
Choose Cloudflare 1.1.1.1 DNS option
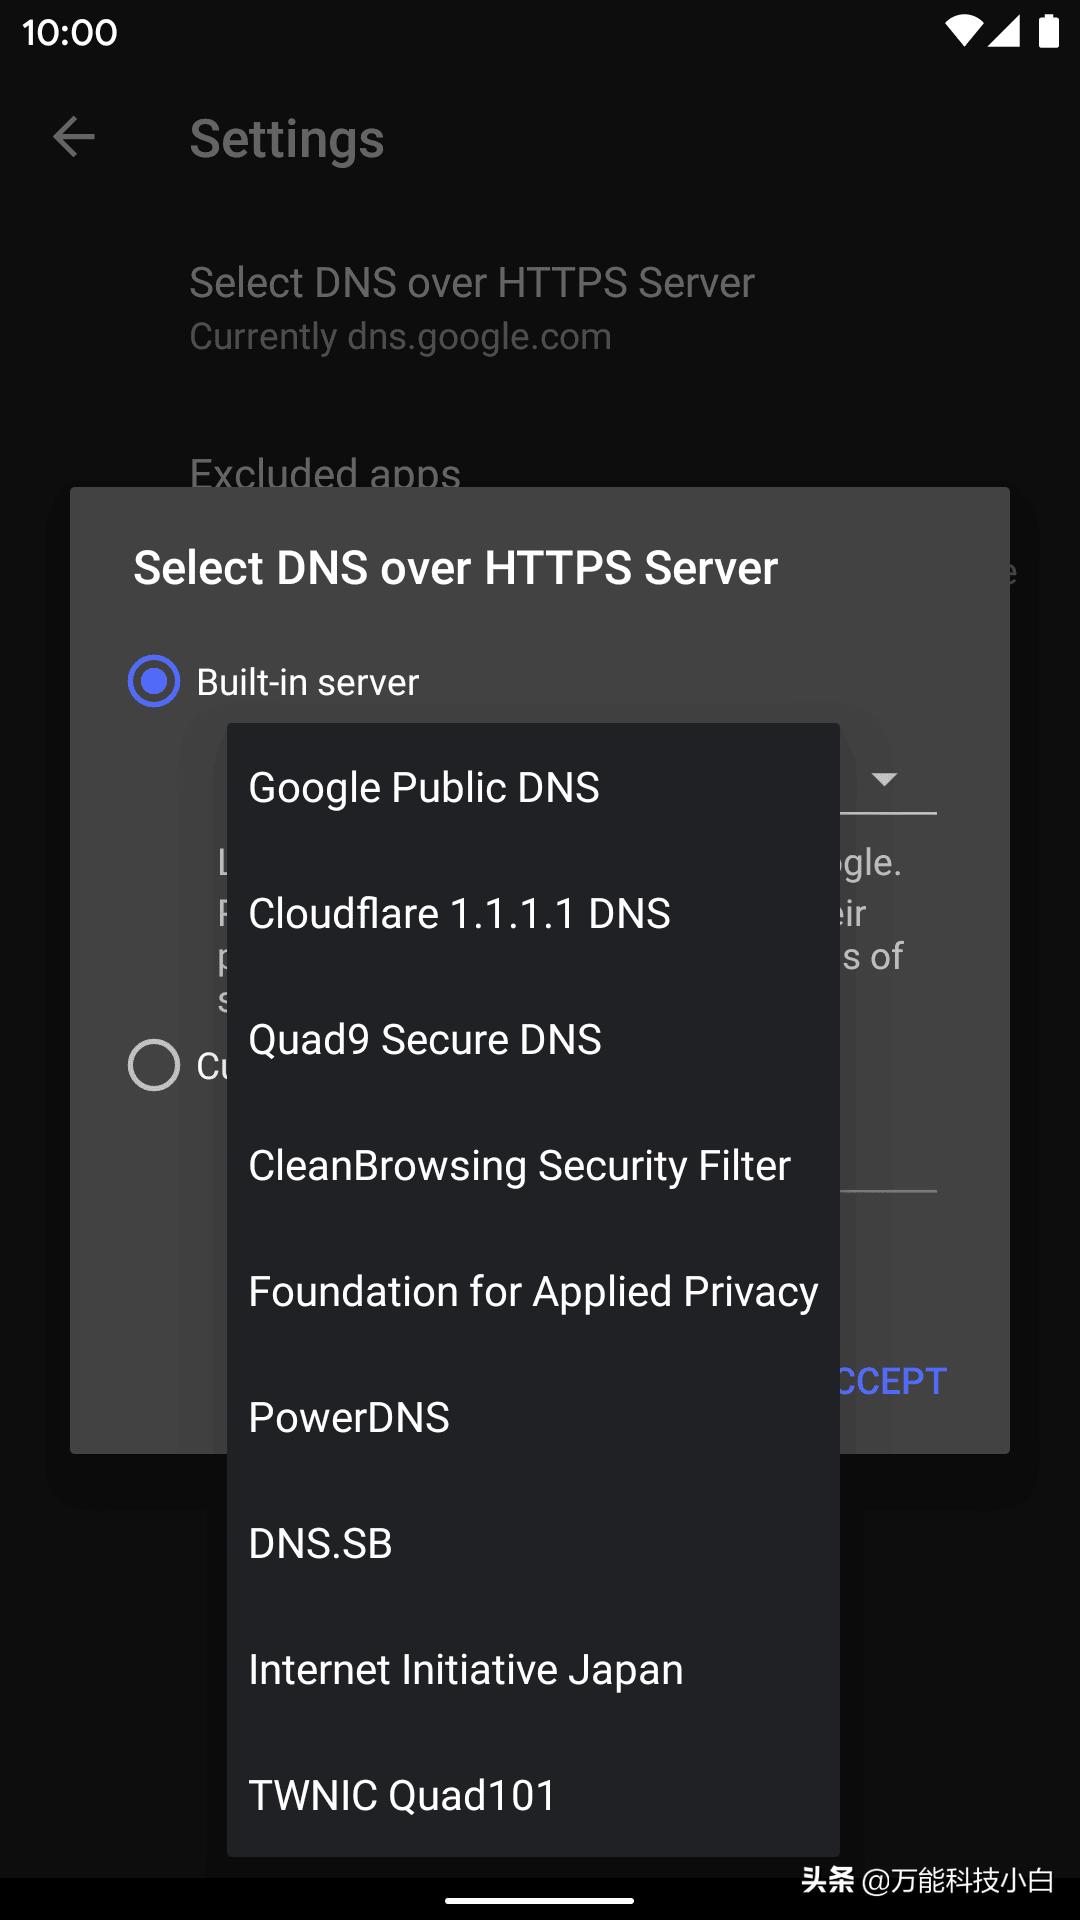click(459, 914)
